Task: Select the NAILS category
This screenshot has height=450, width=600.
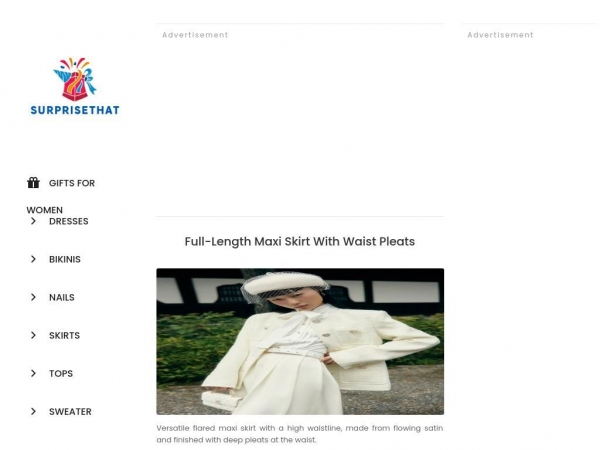Action: [62, 297]
